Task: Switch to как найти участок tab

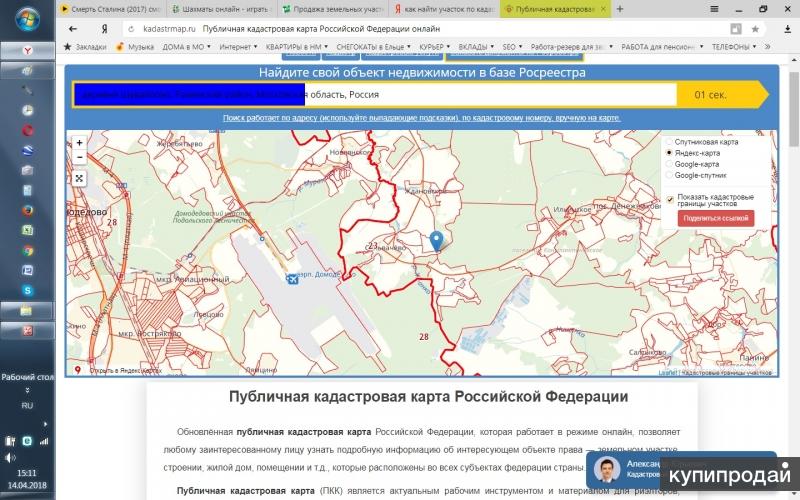Action: pos(445,9)
